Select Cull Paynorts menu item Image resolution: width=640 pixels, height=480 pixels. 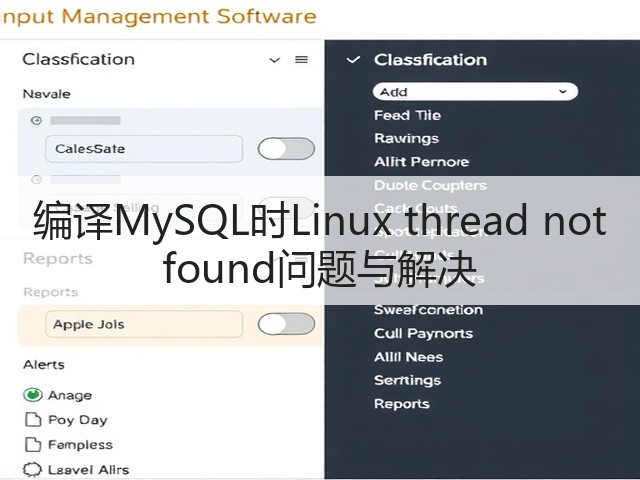click(423, 333)
